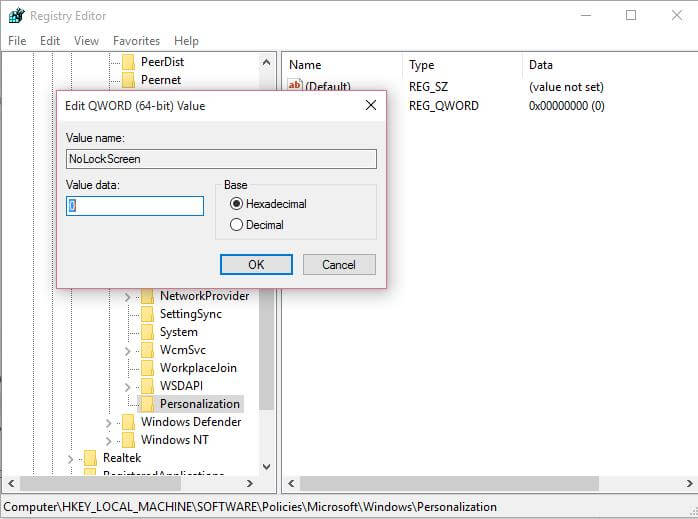Close the Edit QWORD dialog
The image size is (698, 519).
(x=371, y=105)
